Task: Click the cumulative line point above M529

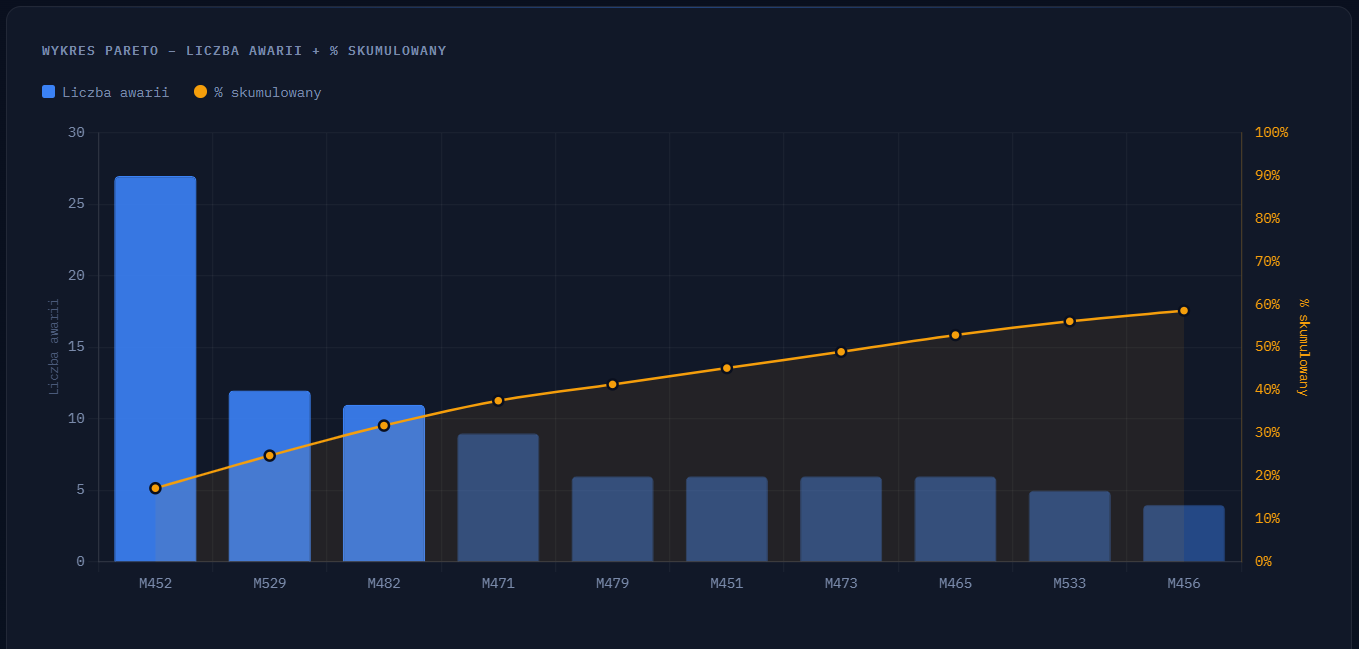Action: pyautogui.click(x=269, y=456)
